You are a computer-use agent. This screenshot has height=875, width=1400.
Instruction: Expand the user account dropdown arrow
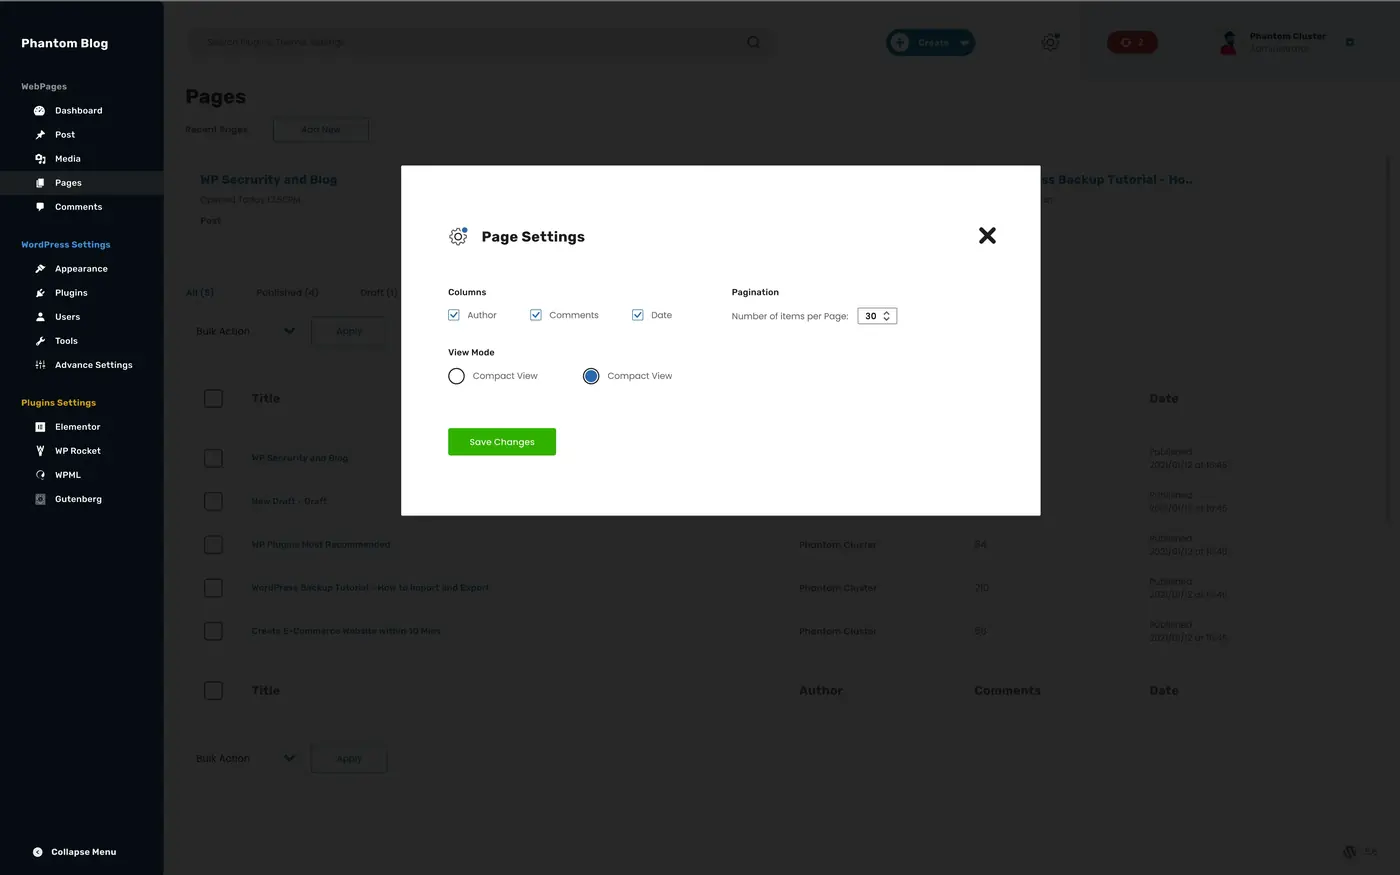[x=1350, y=42]
